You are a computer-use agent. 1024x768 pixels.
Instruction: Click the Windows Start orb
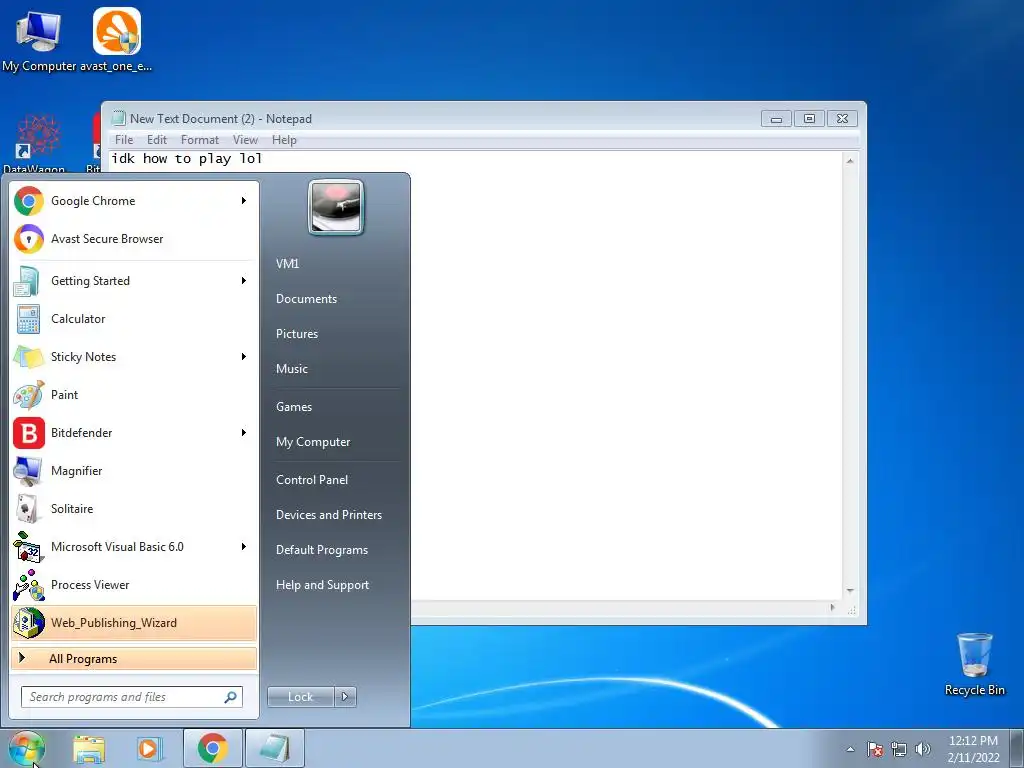[27, 748]
